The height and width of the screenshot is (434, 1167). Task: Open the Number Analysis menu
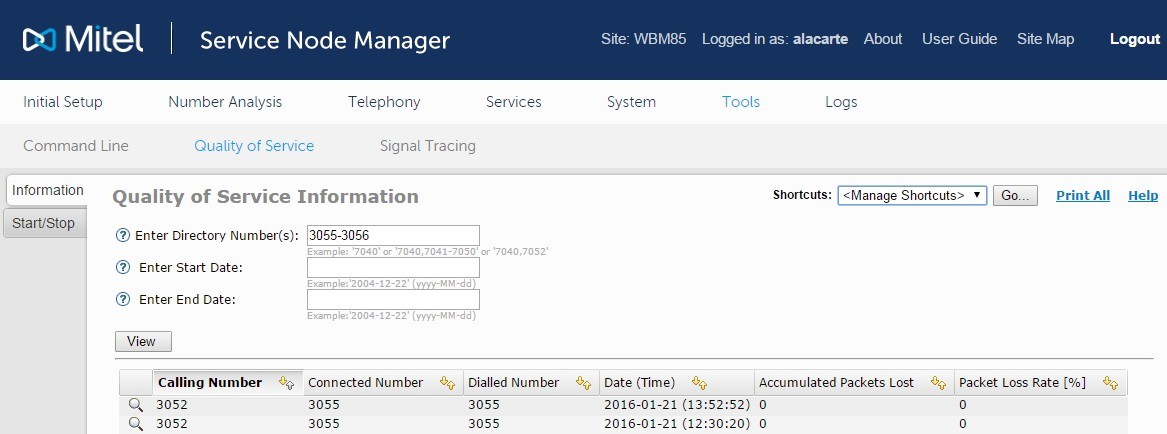pyautogui.click(x=225, y=102)
